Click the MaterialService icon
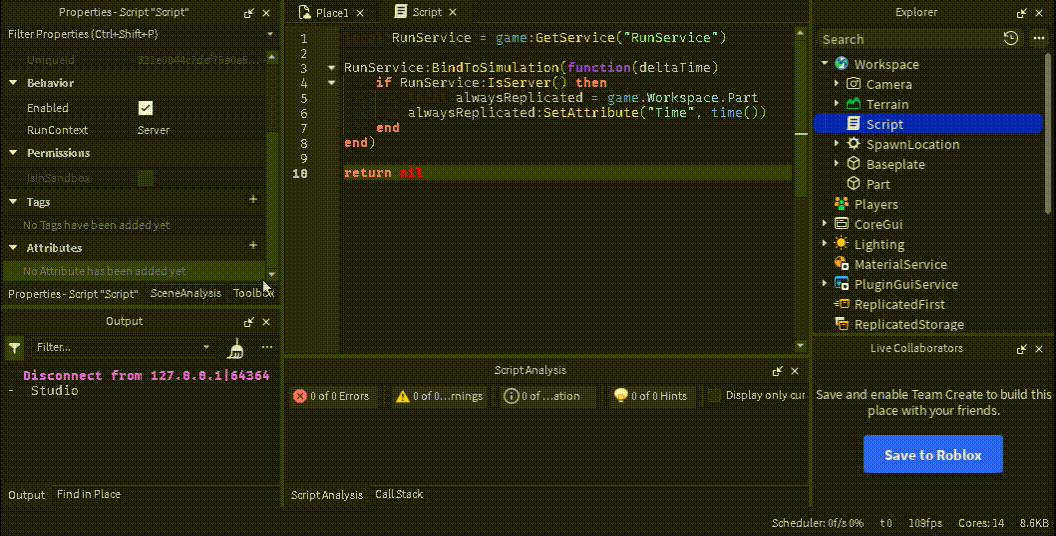 coord(841,263)
